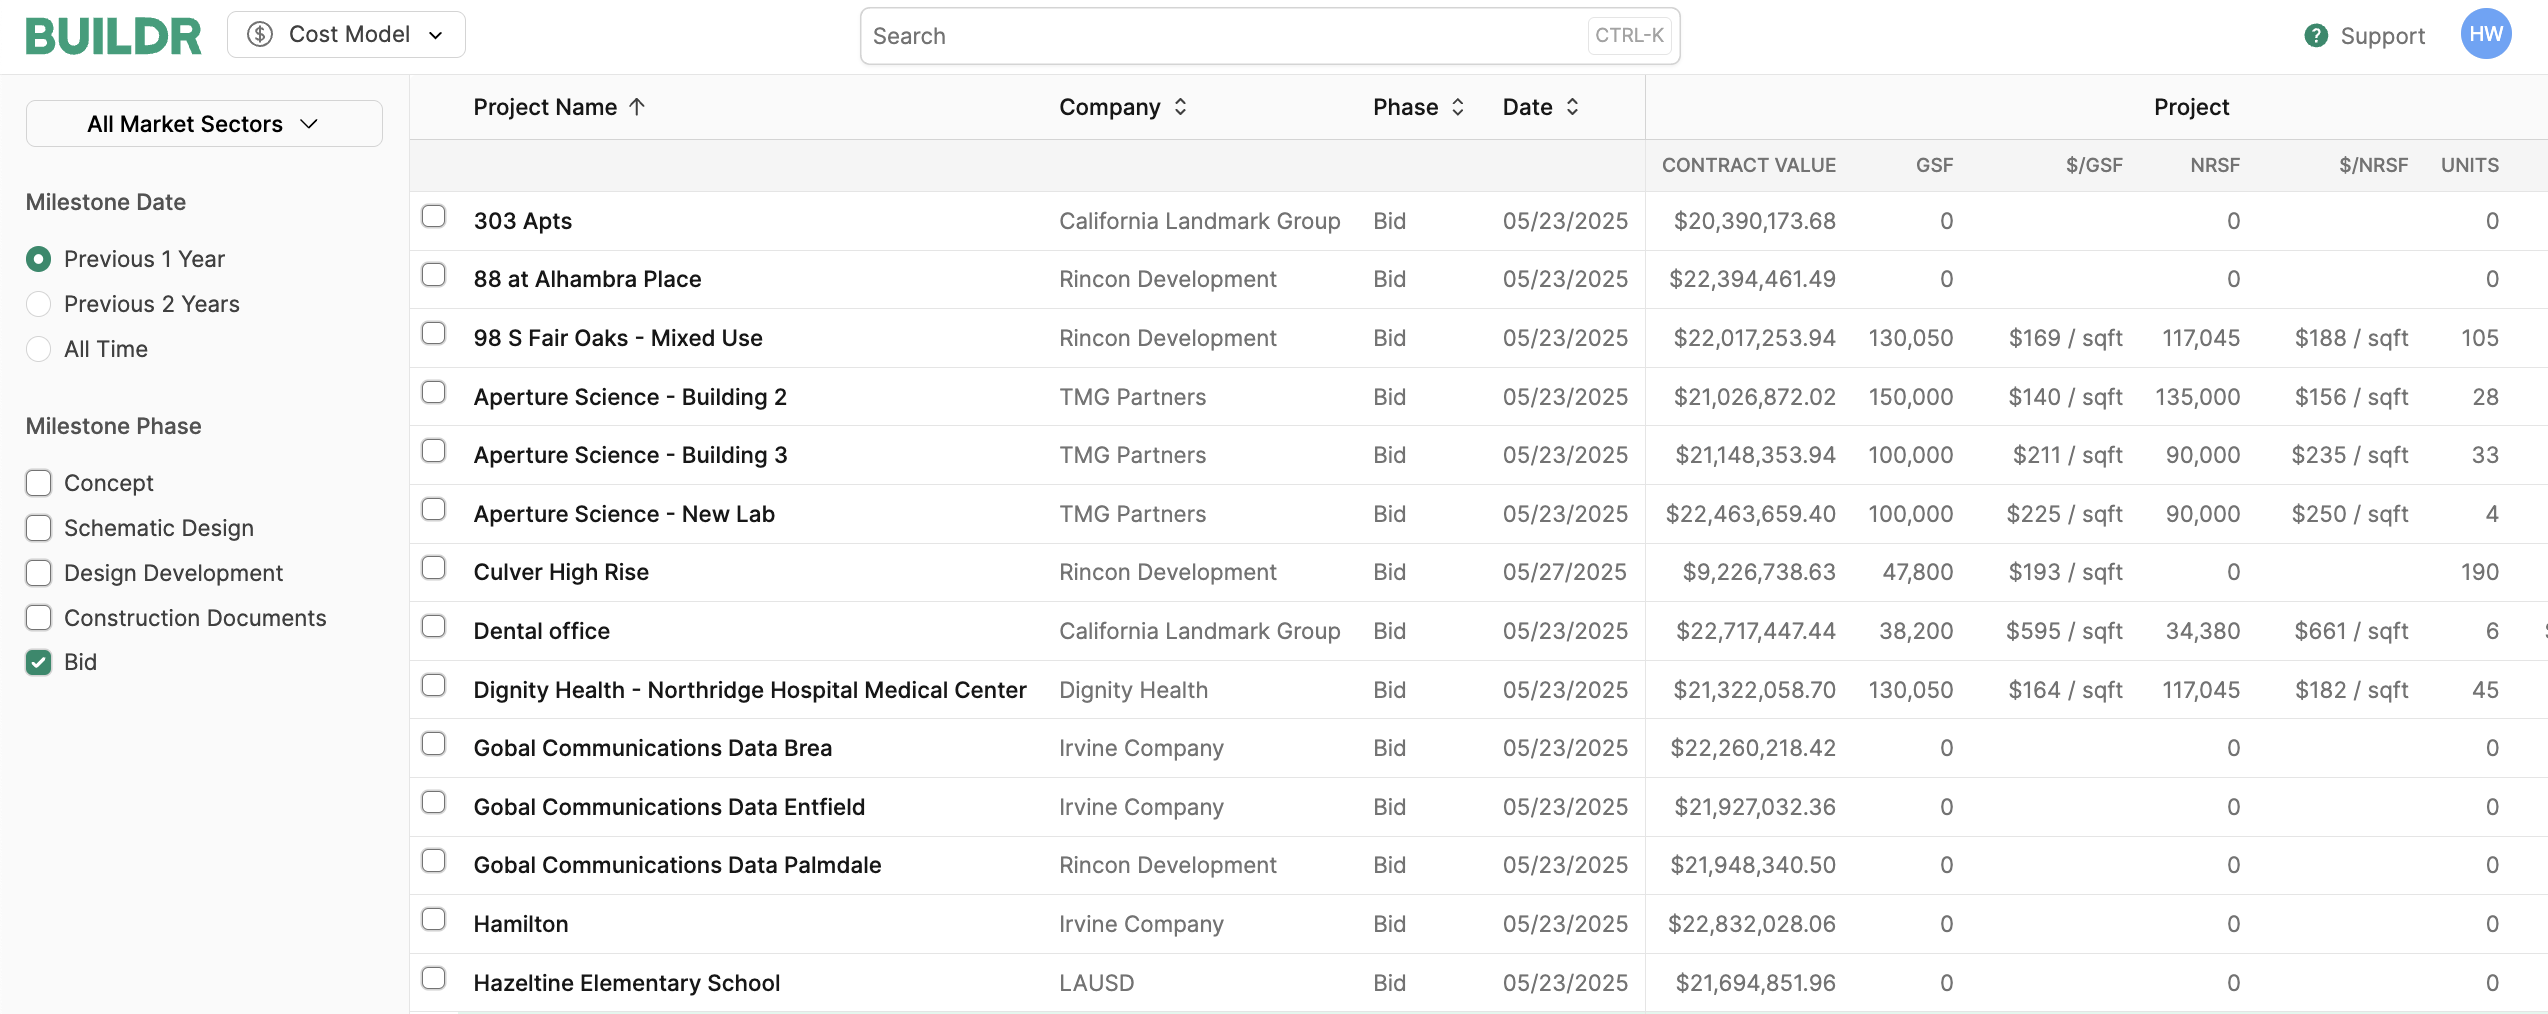Select the 88 at Alhambra Place checkbox

click(433, 274)
